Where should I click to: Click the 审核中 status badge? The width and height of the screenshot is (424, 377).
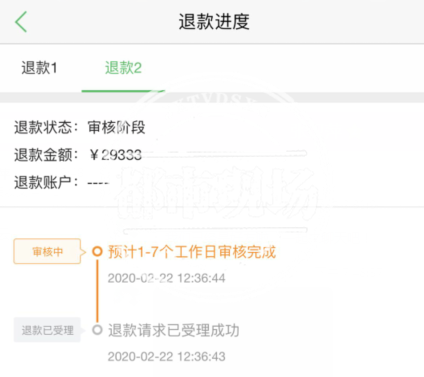click(x=47, y=251)
